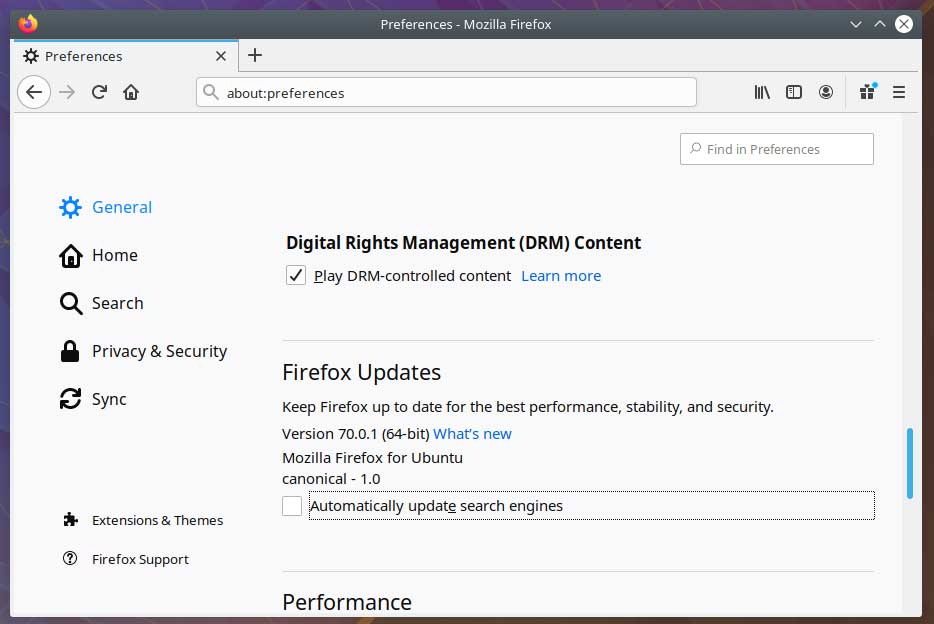Click the forward navigation arrow
The image size is (934, 624).
click(x=67, y=92)
